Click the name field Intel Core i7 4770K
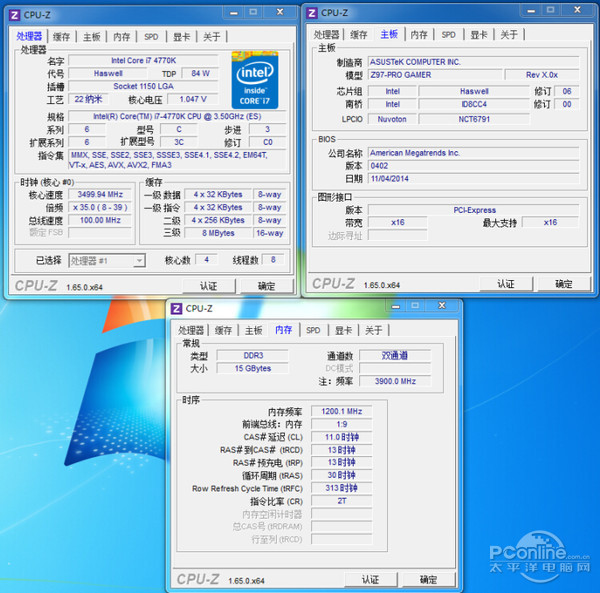The width and height of the screenshot is (600, 593). [143, 60]
